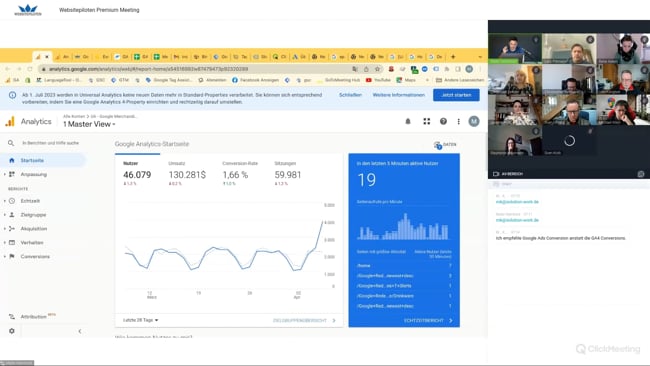This screenshot has width=650, height=366.
Task: Click the Zielgruppe person icon
Action: click(x=12, y=215)
